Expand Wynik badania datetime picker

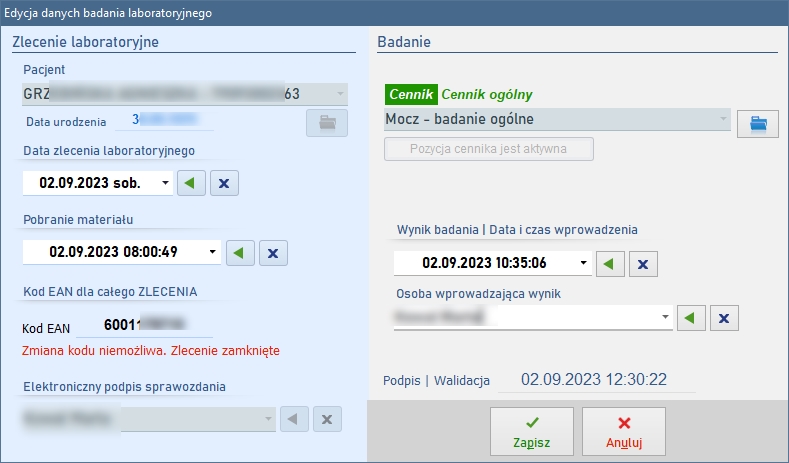583,264
